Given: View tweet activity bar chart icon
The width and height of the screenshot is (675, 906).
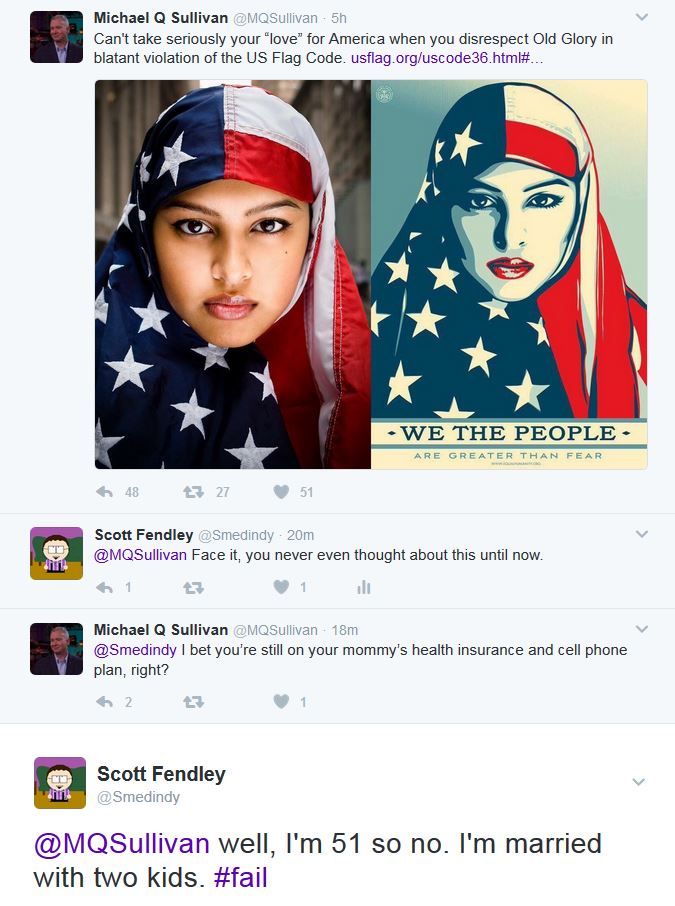Looking at the screenshot, I should tap(364, 588).
